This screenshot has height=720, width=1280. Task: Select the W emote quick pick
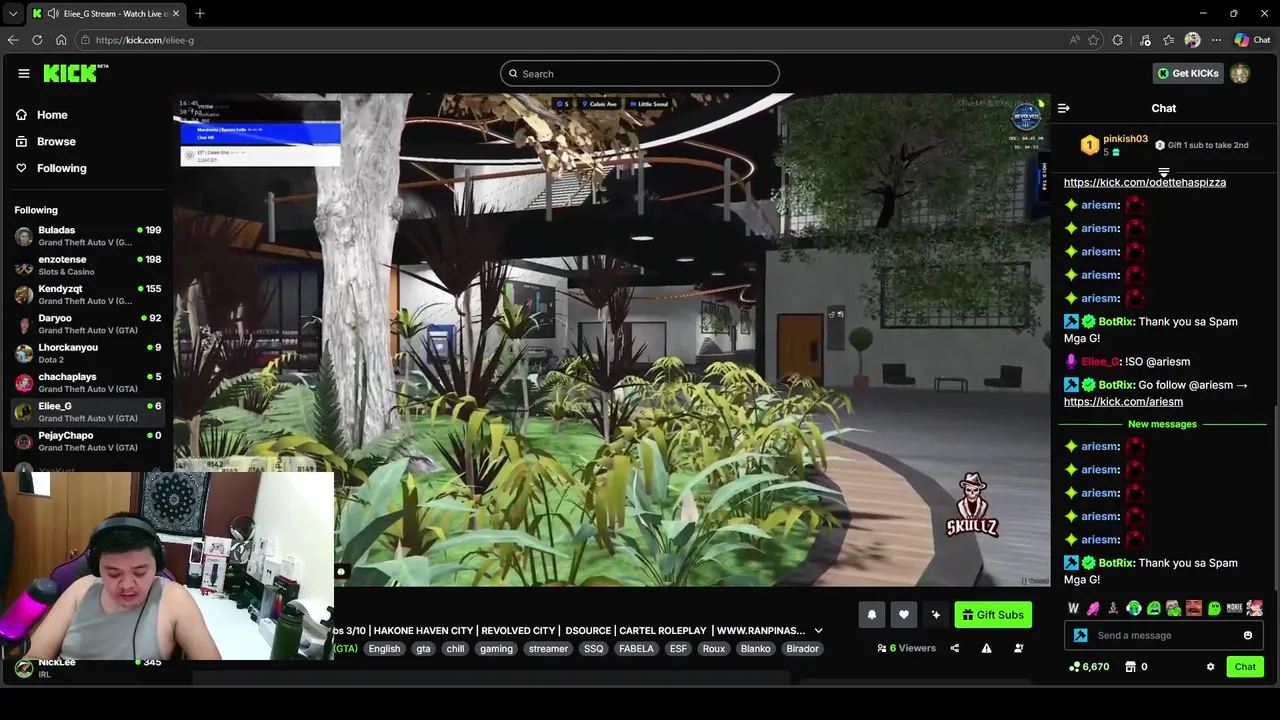[x=1074, y=608]
